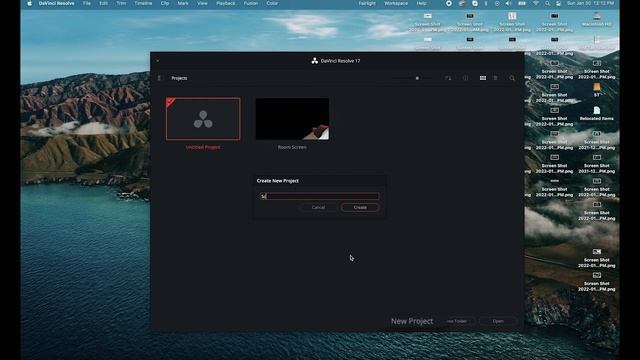The image size is (640, 360).
Task: Open the Clip menu
Action: click(x=165, y=3)
